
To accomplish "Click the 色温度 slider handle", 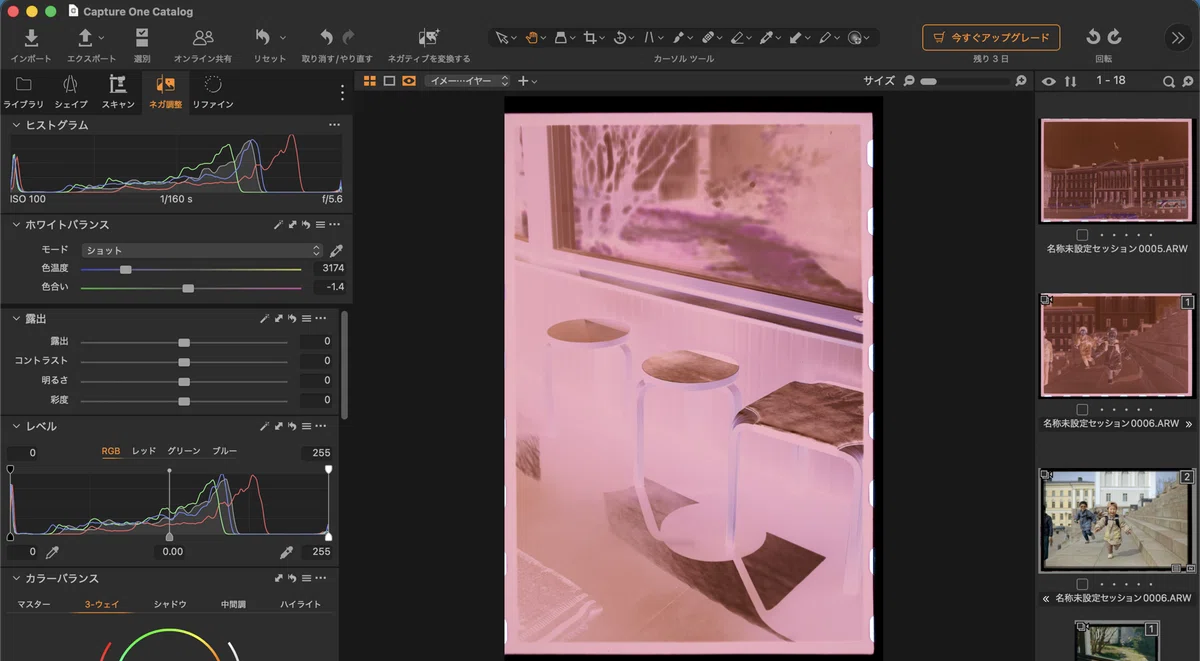I will point(125,269).
